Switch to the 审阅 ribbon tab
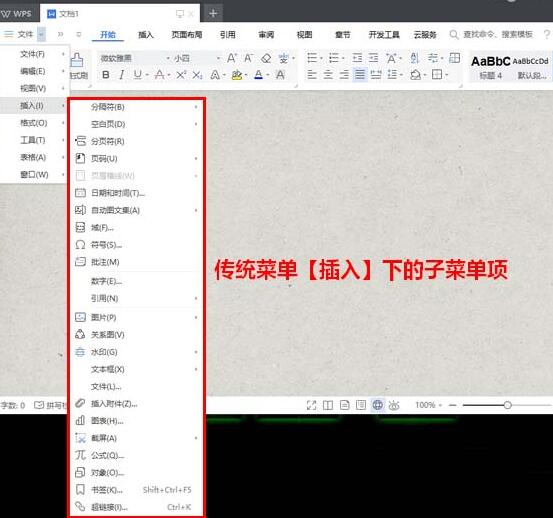The width and height of the screenshot is (553, 518). [266, 35]
